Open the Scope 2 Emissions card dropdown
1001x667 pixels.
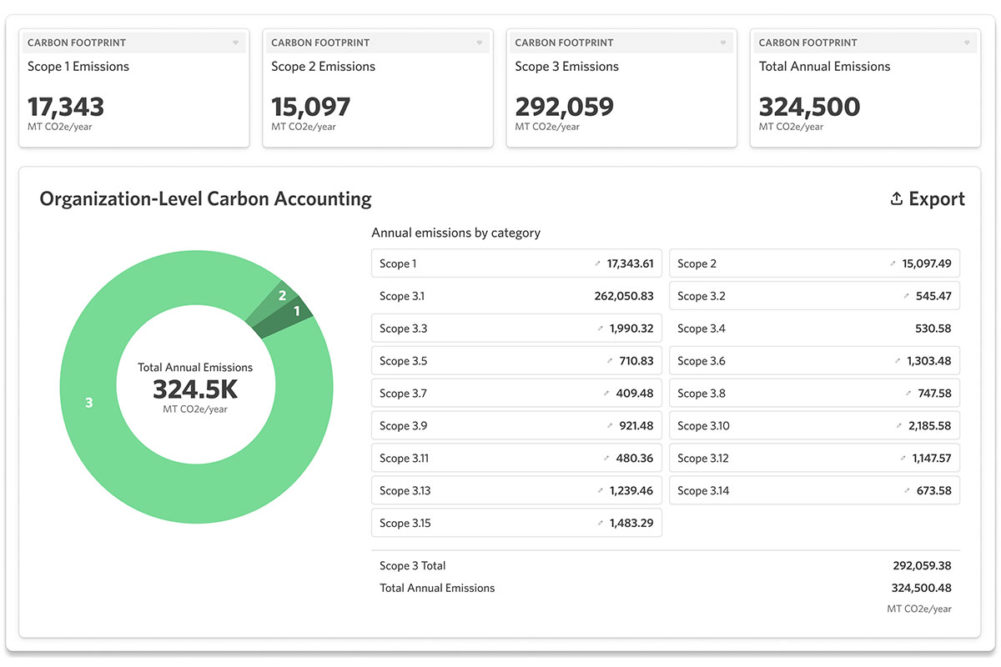point(479,43)
